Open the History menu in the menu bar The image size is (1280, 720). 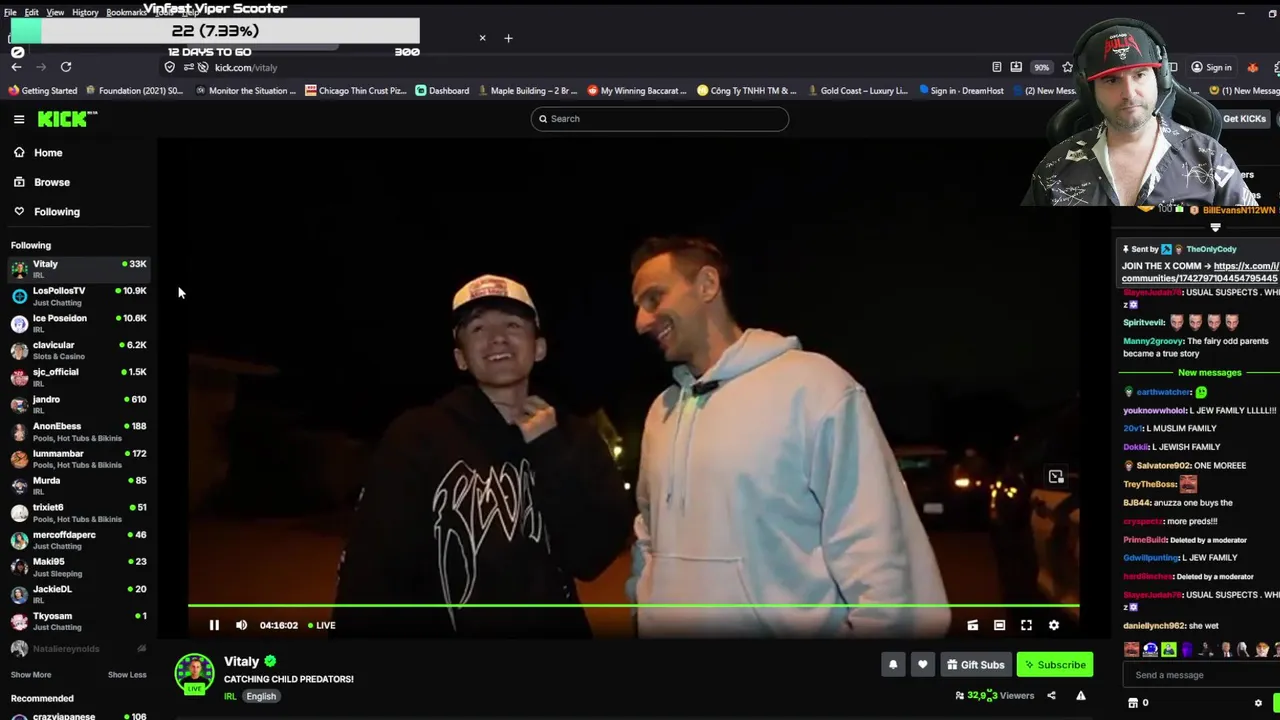coord(85,12)
